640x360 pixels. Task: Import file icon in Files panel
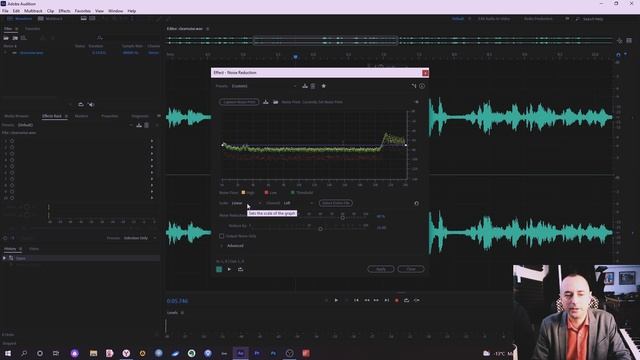15,38
